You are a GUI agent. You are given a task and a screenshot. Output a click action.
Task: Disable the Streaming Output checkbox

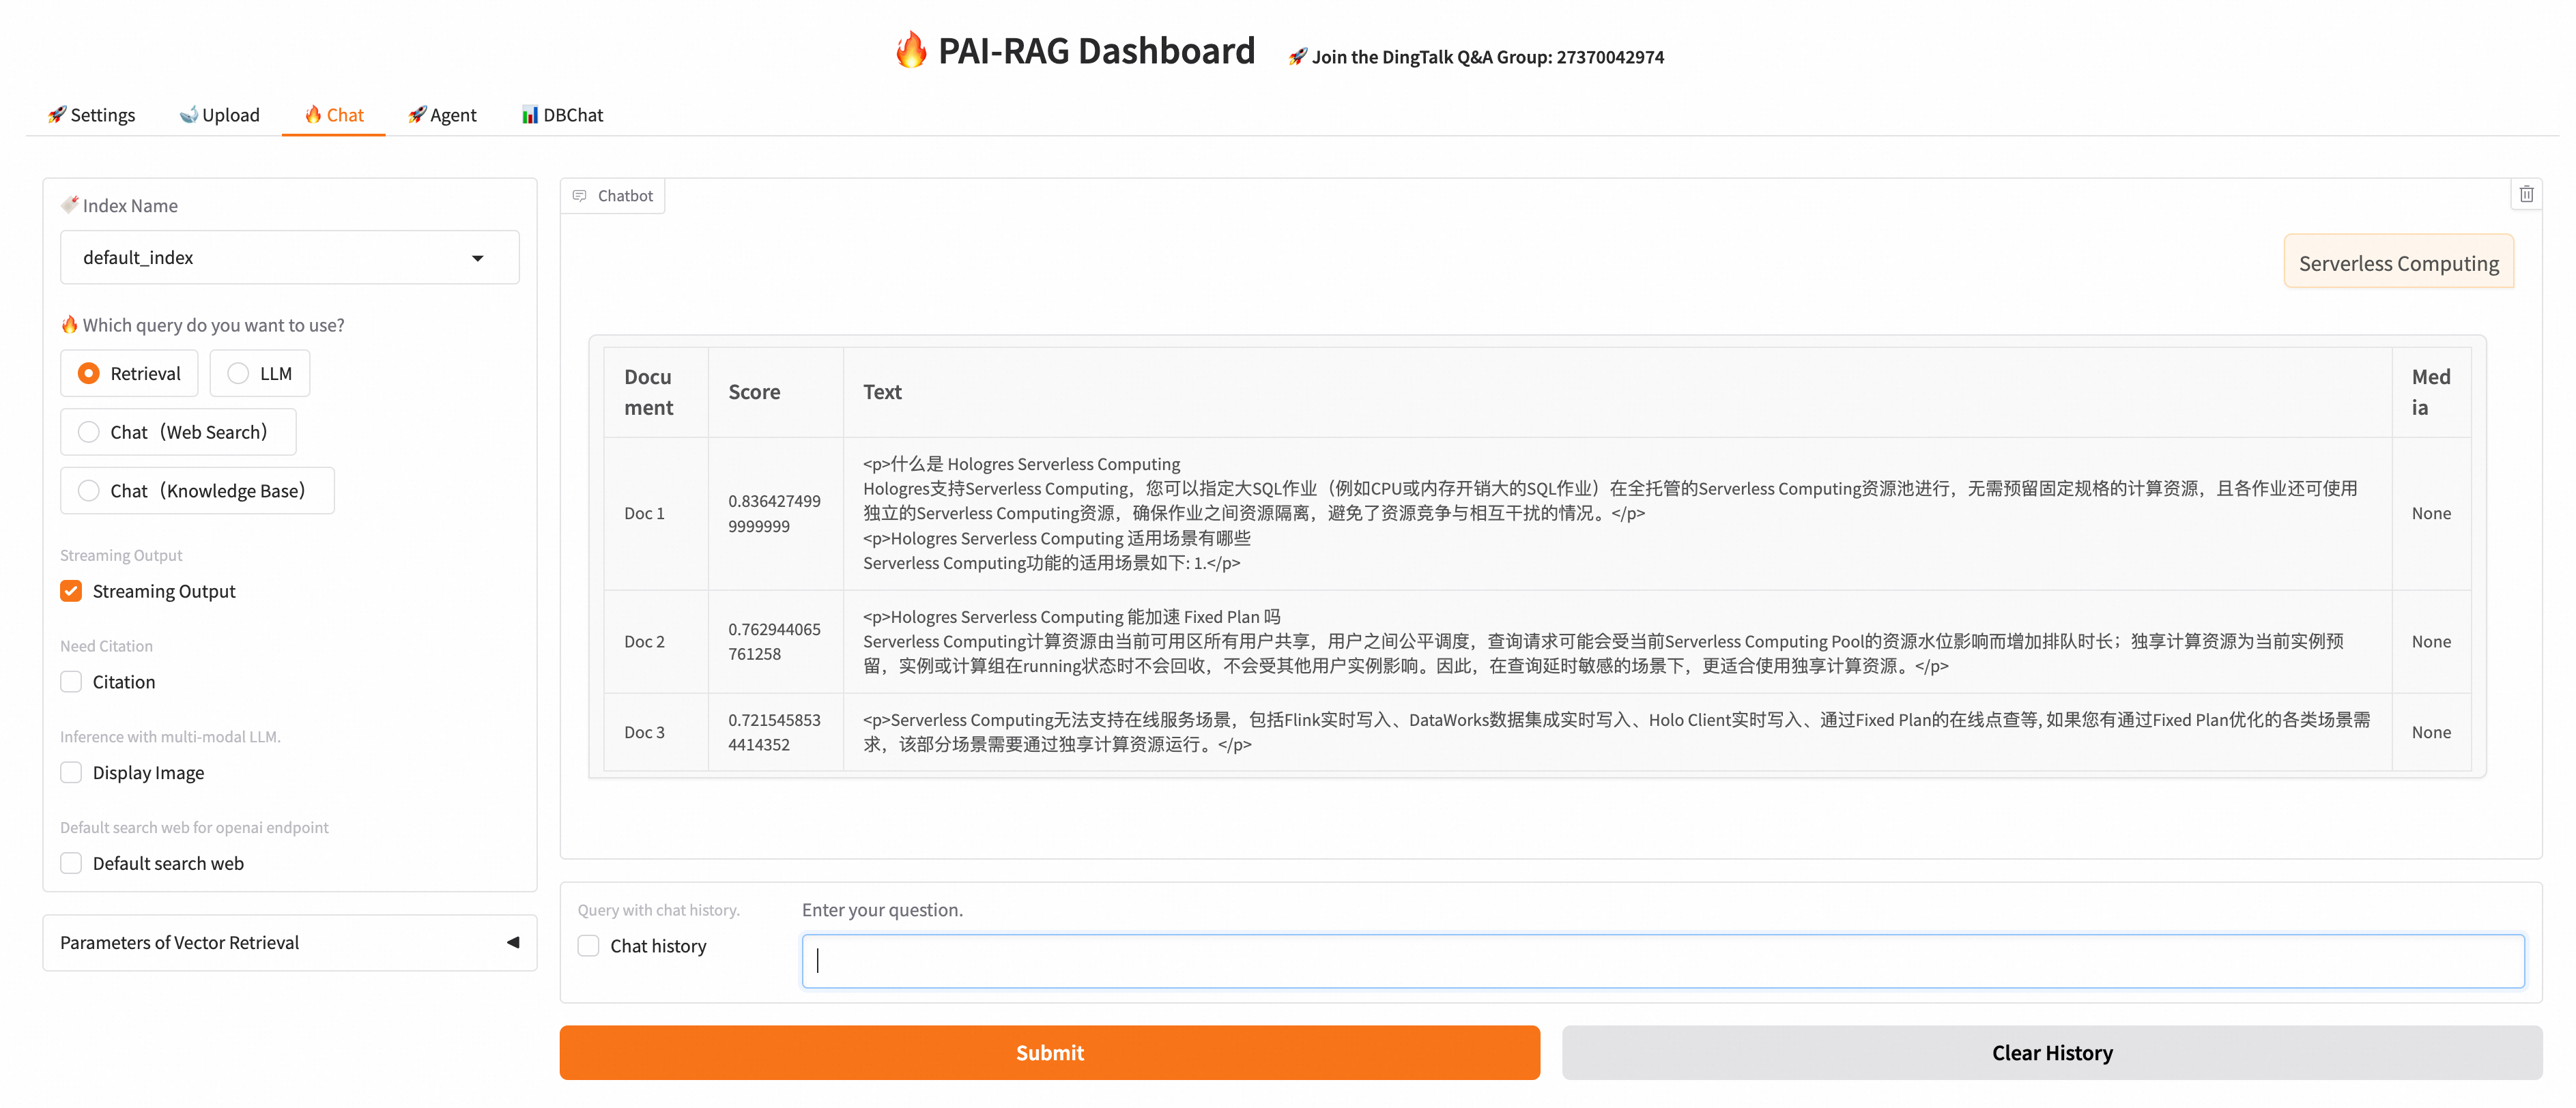coord(71,591)
